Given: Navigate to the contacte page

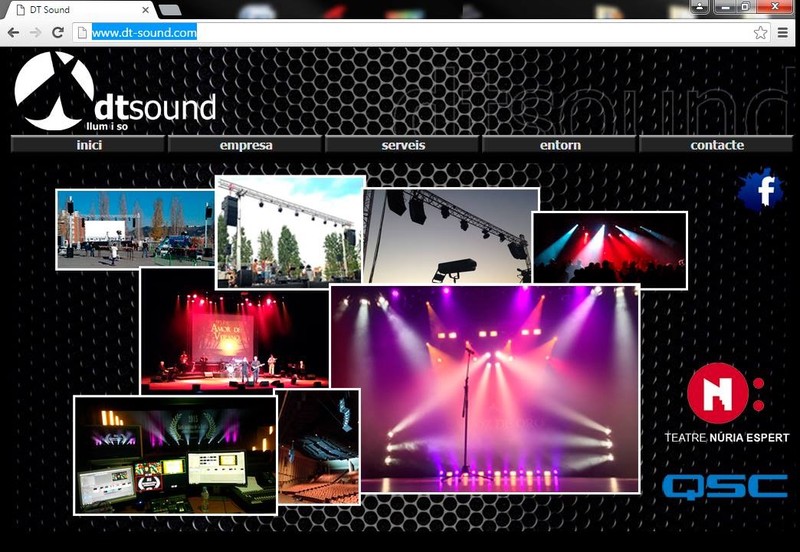Looking at the screenshot, I should coord(717,145).
